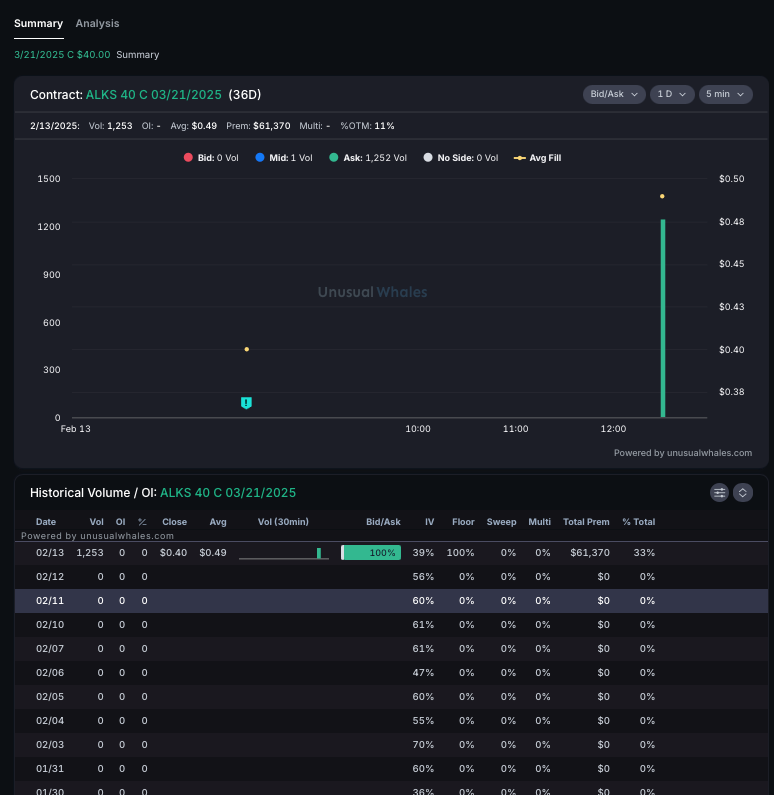Select the 02/05 table row date

(x=50, y=697)
